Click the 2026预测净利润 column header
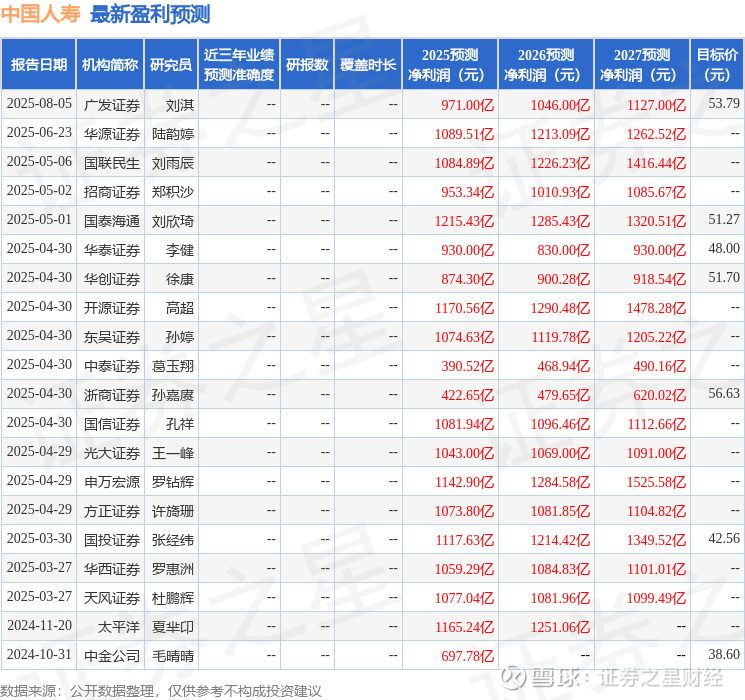The width and height of the screenshot is (745, 700). (x=546, y=65)
